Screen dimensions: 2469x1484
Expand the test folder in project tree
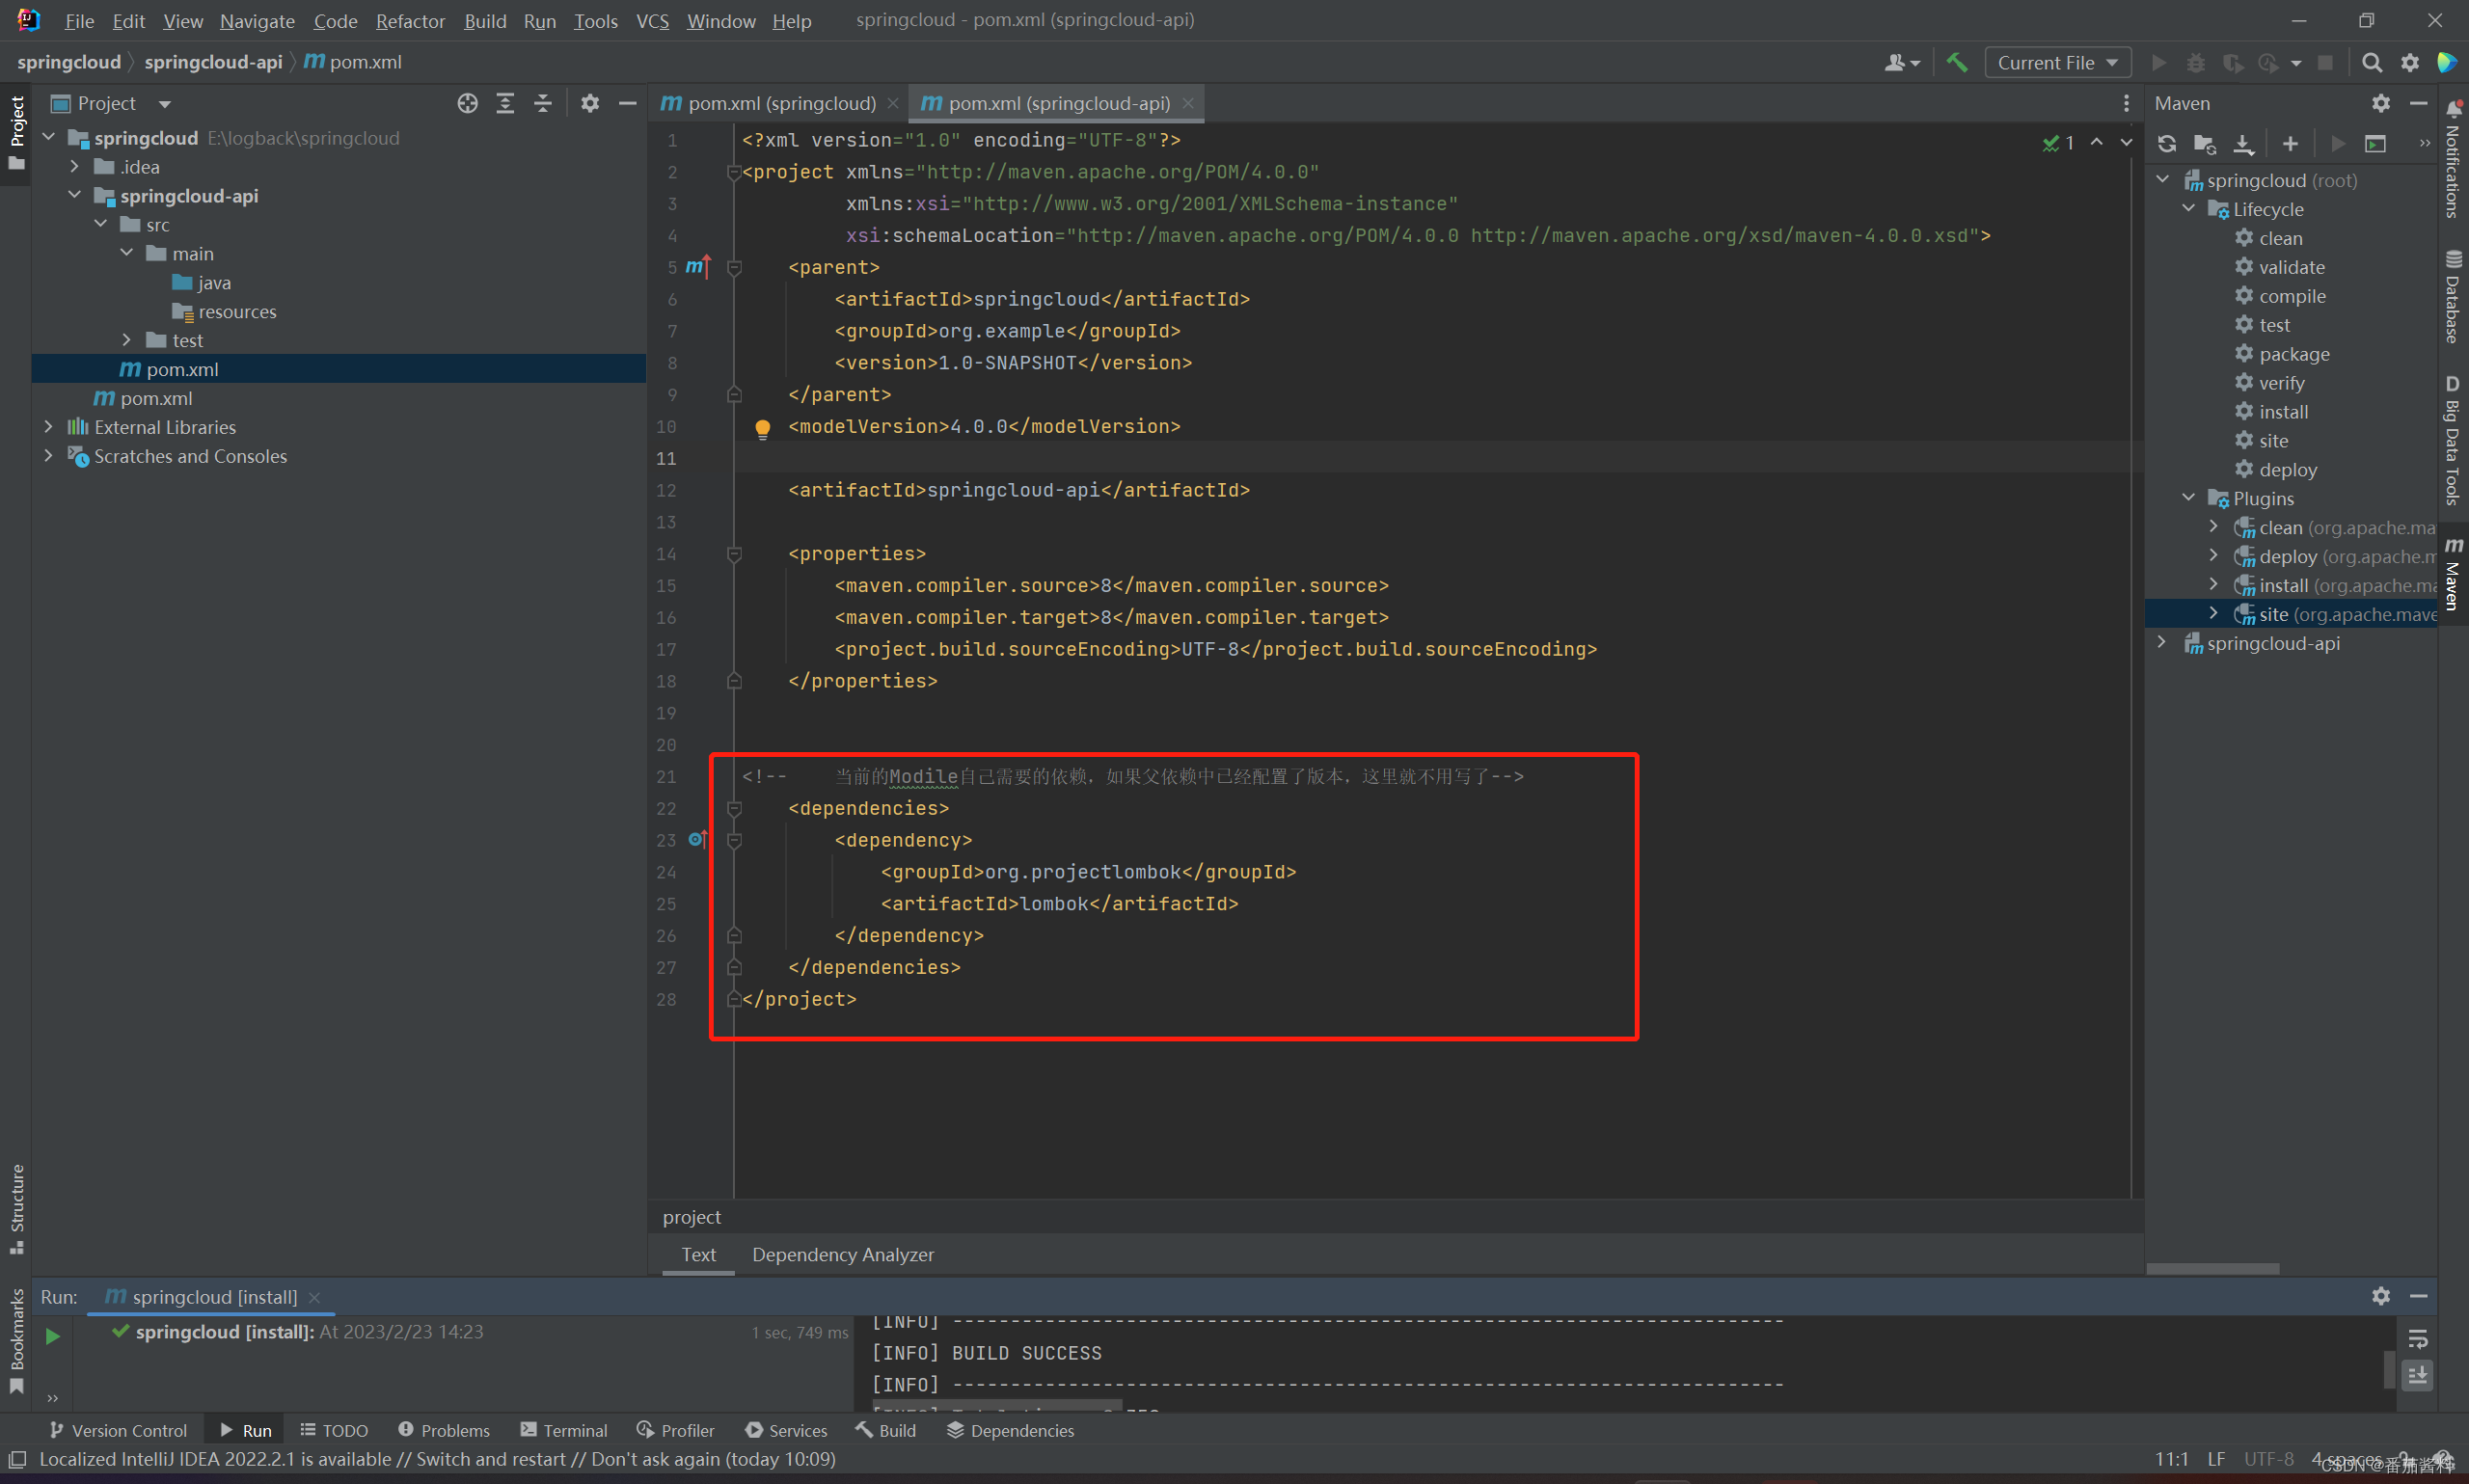126,340
